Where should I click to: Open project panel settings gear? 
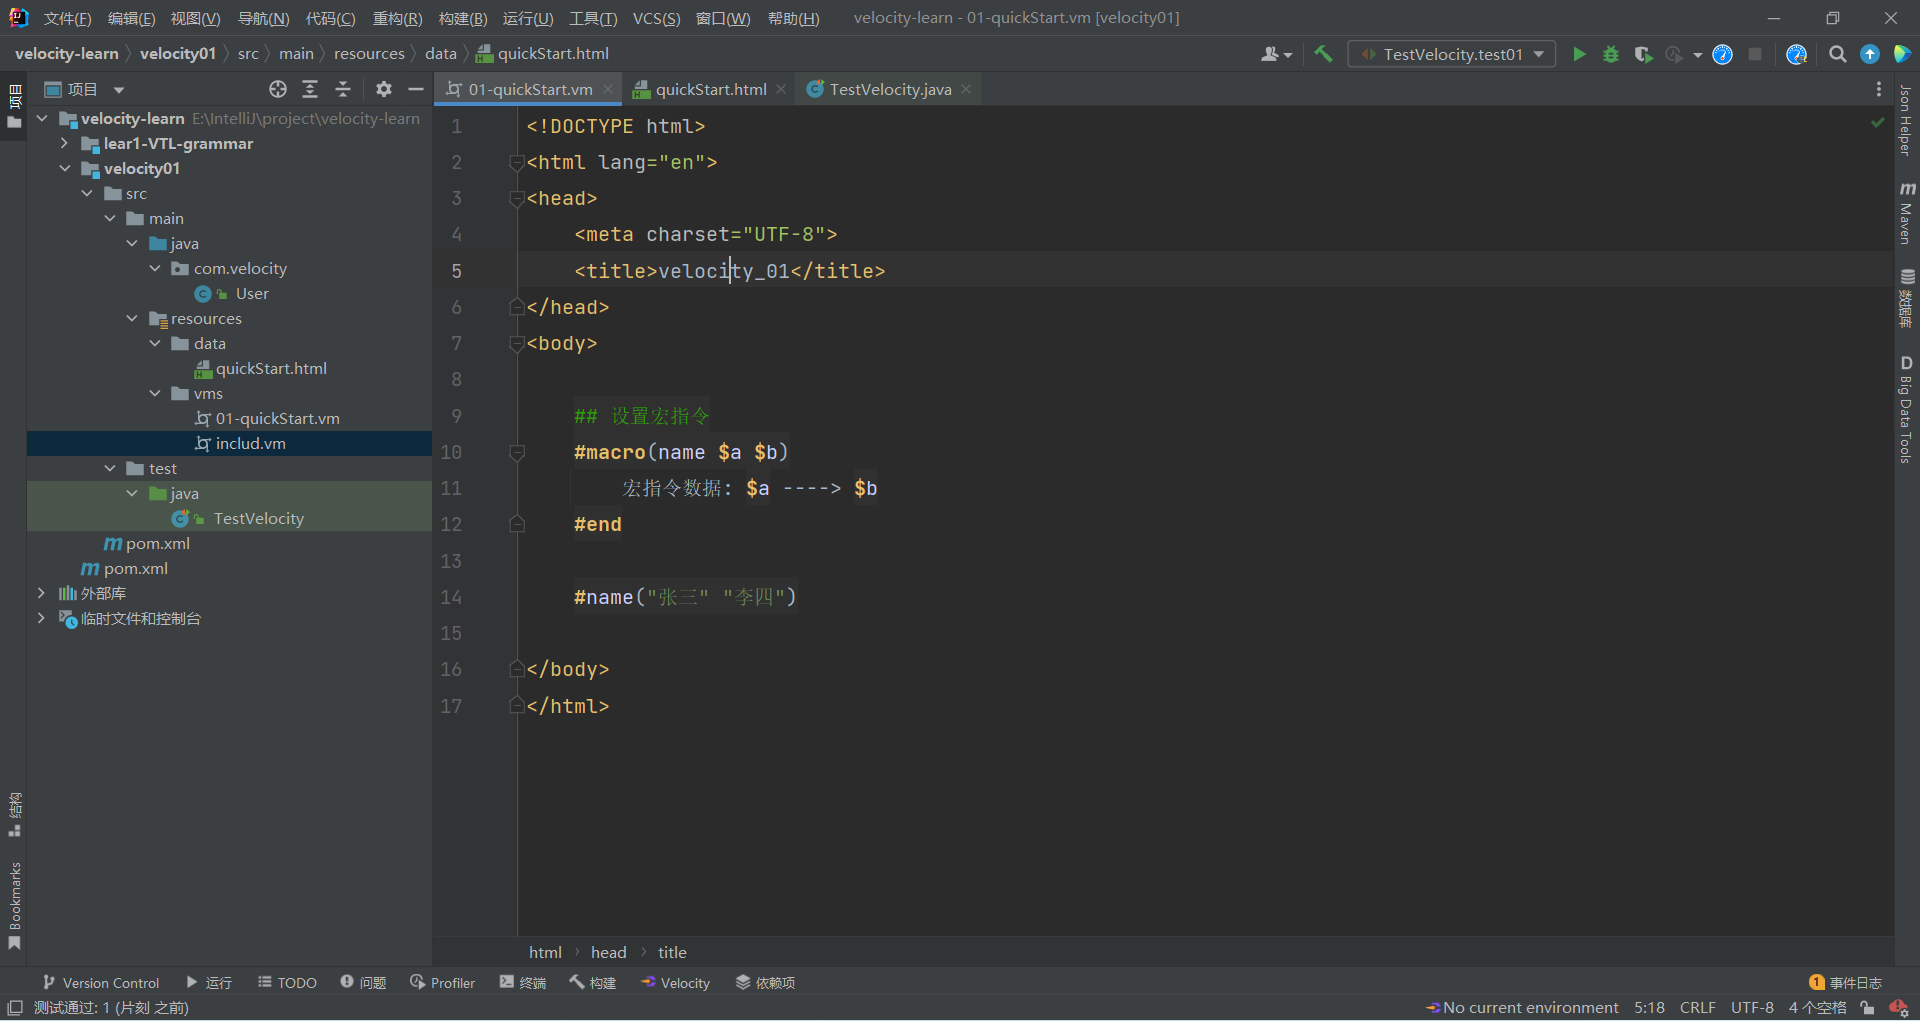coord(384,89)
